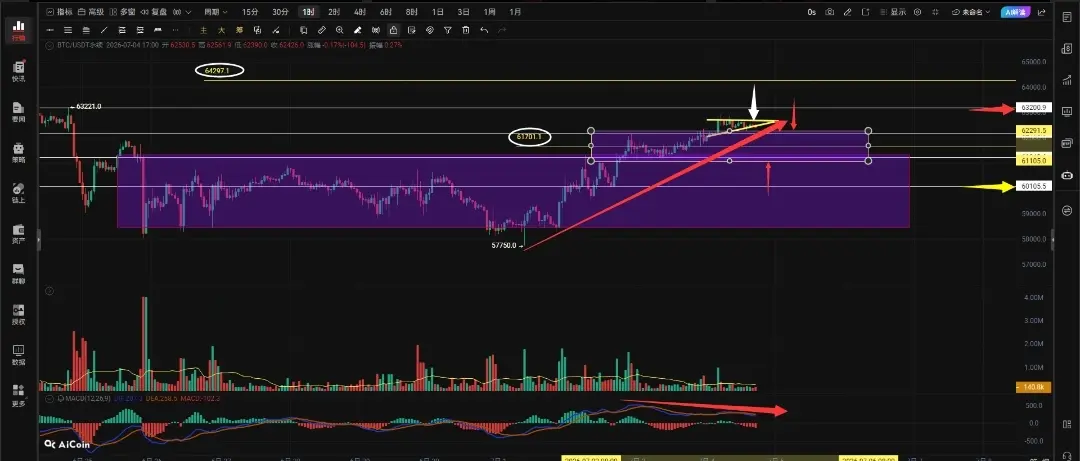
Task: Select the horizontal line drawing tool
Action: click(x=50, y=30)
